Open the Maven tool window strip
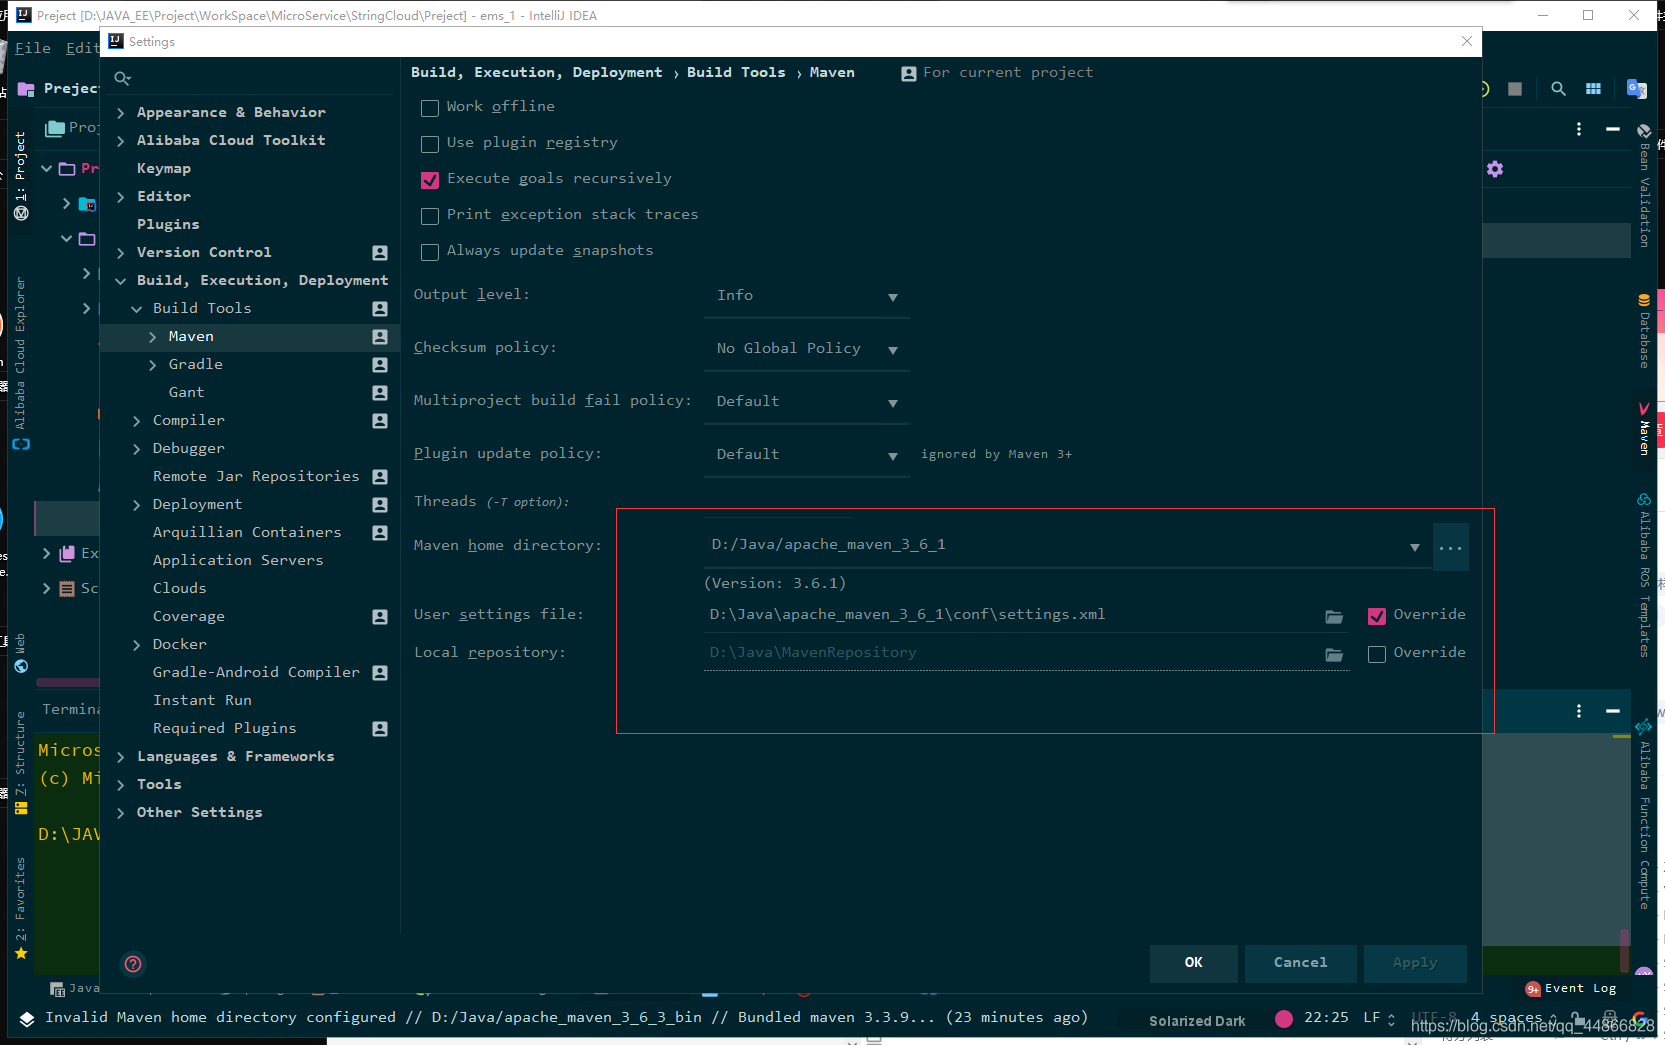This screenshot has height=1045, width=1665. click(1644, 429)
